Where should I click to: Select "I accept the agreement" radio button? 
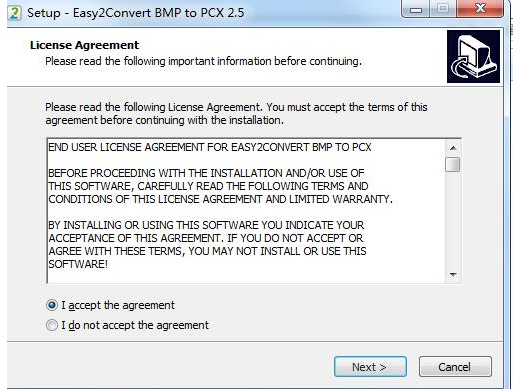click(x=52, y=305)
